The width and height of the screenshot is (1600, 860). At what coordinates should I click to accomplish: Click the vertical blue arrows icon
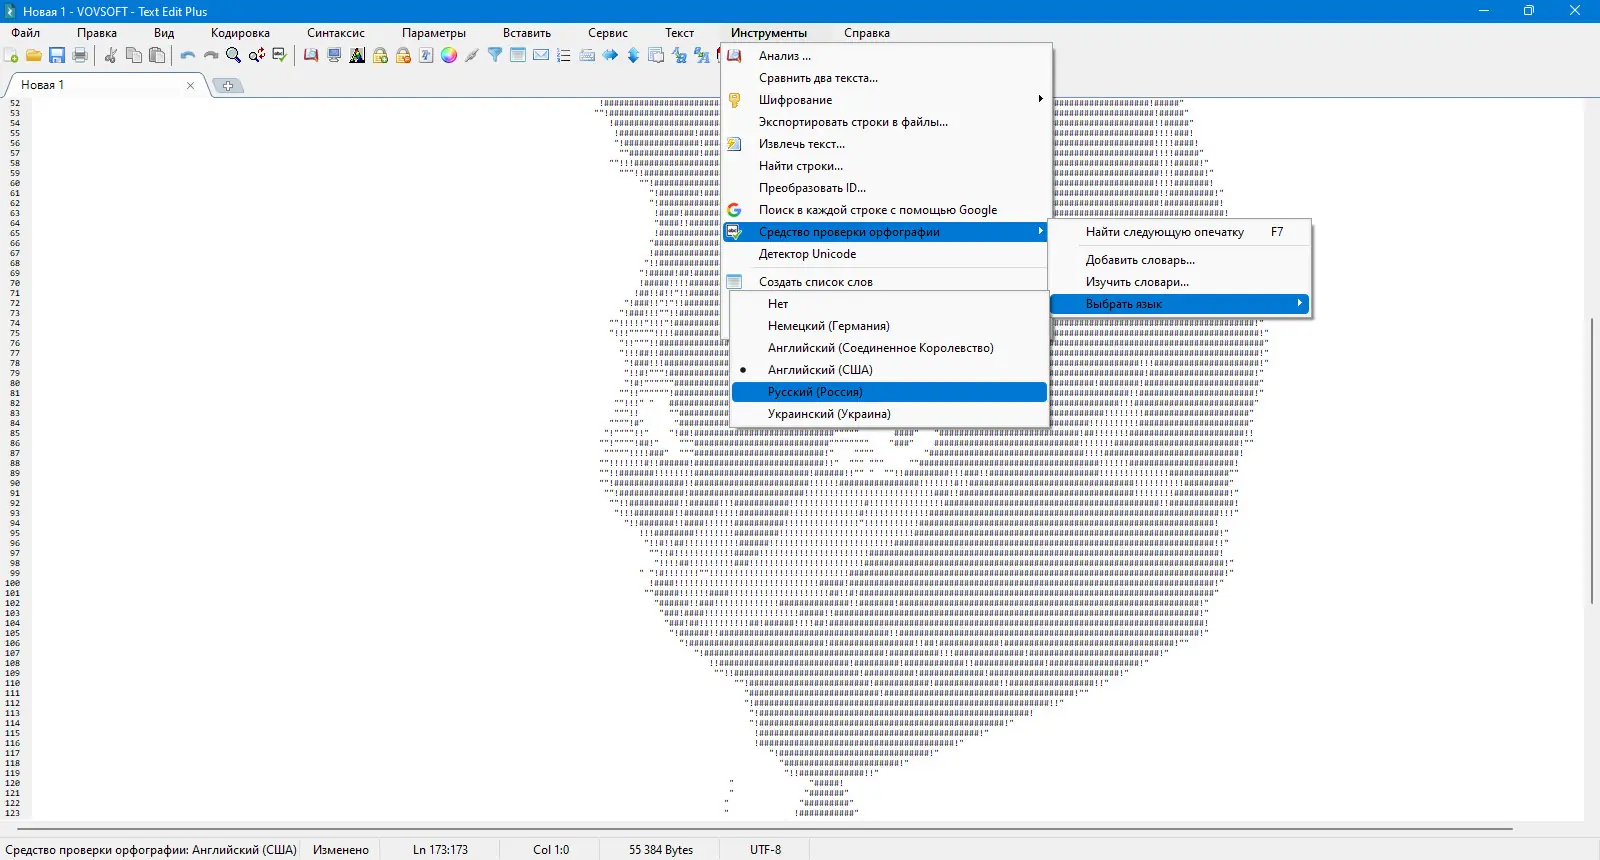coord(633,55)
